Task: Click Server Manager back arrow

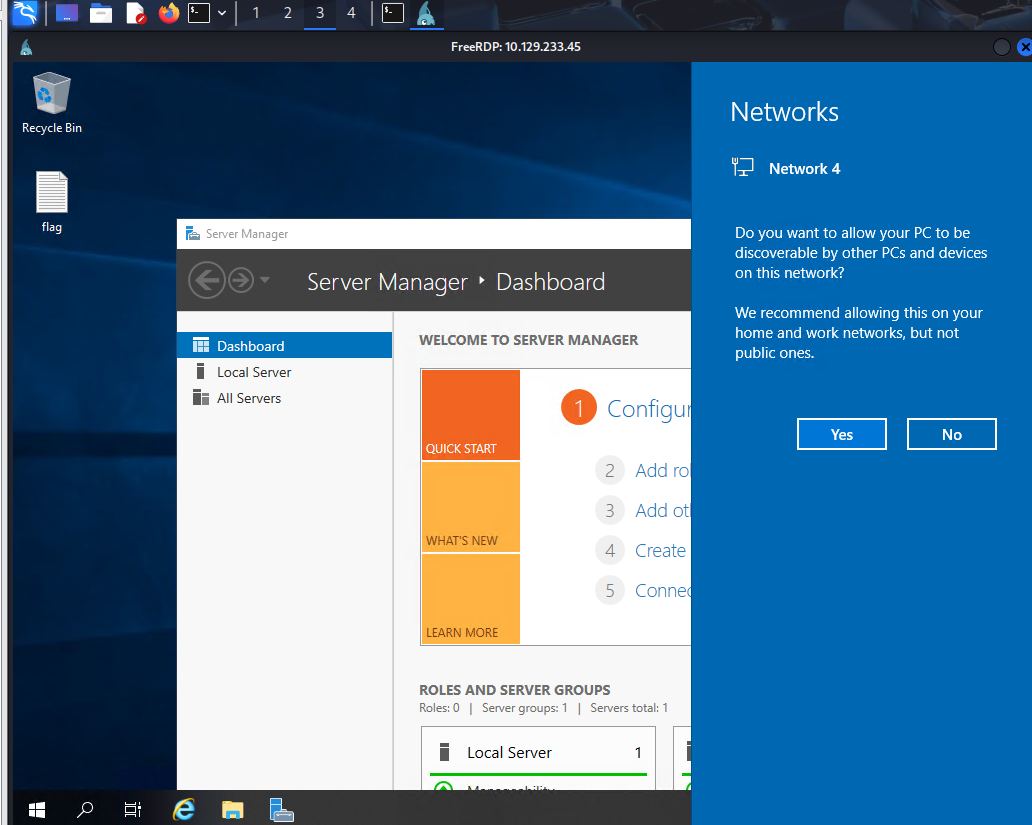Action: point(207,280)
